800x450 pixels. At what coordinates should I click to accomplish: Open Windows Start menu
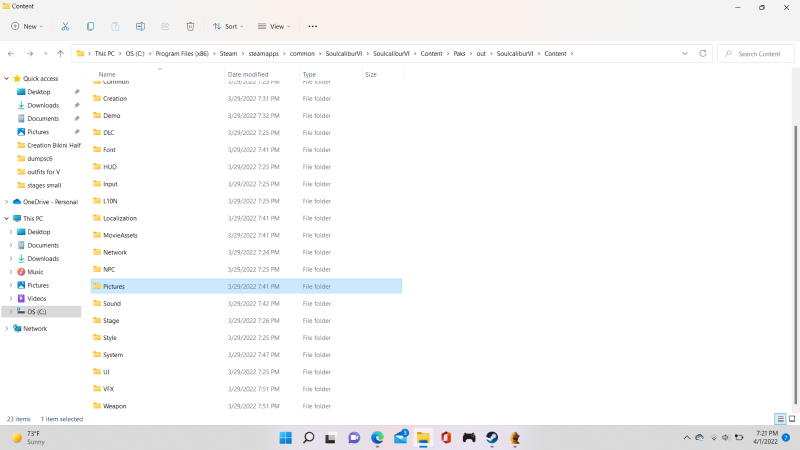click(x=286, y=438)
